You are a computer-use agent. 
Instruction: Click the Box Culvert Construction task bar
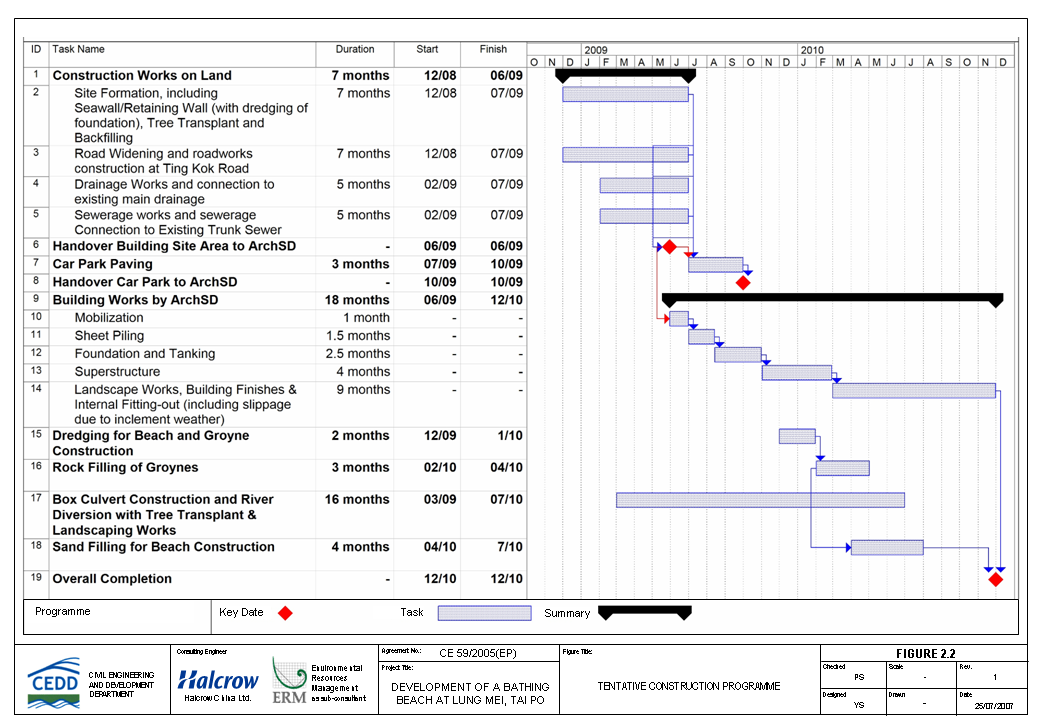coord(760,500)
